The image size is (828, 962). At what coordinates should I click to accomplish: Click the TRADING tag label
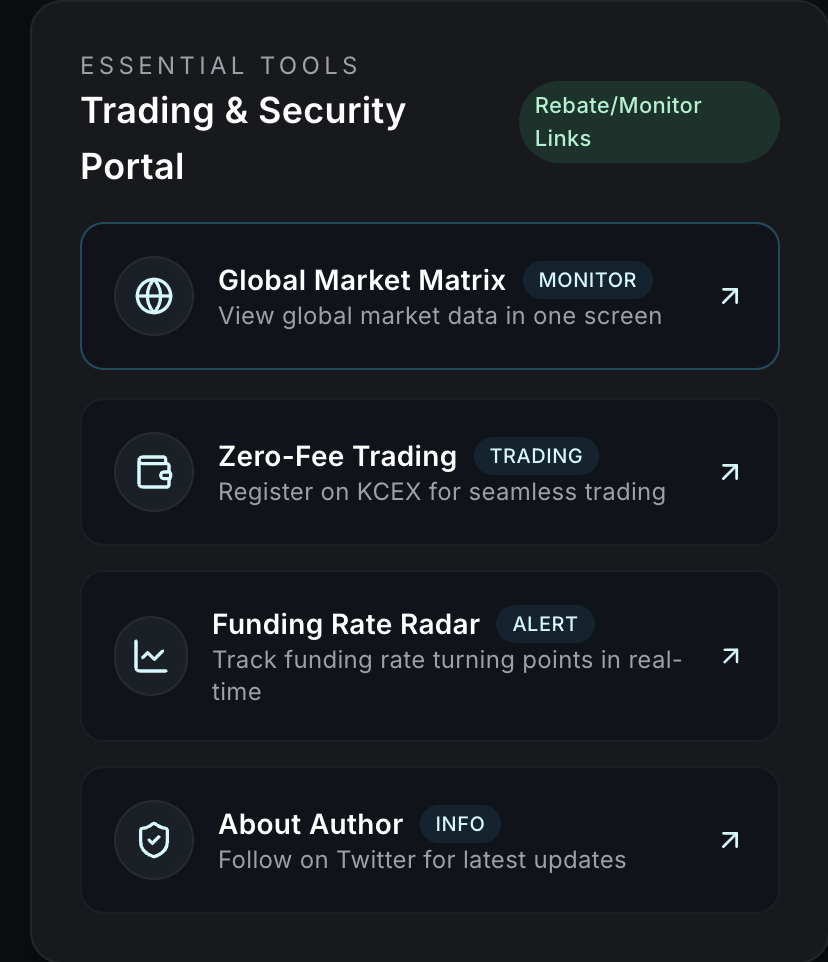click(536, 456)
